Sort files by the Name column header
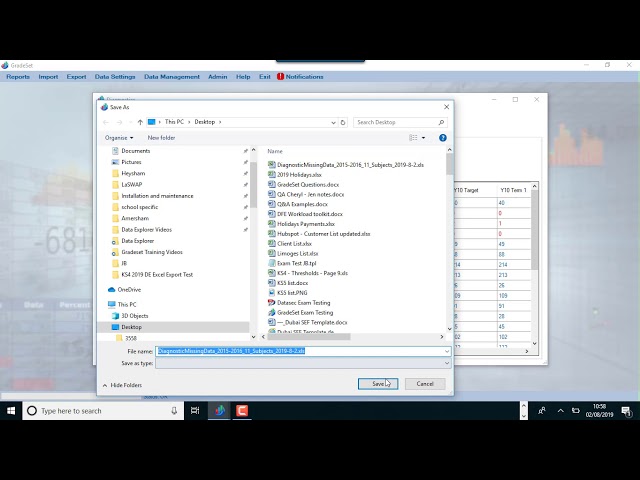This screenshot has height=480, width=640. coord(275,151)
